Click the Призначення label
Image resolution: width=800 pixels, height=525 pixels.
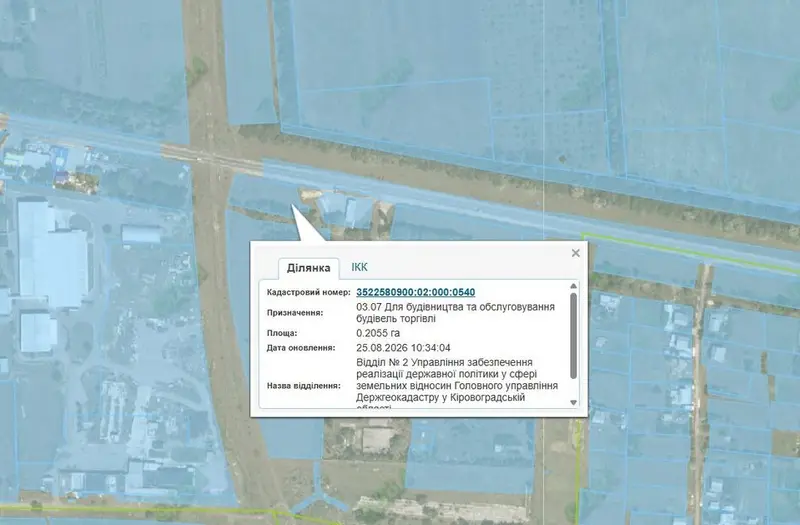point(295,313)
